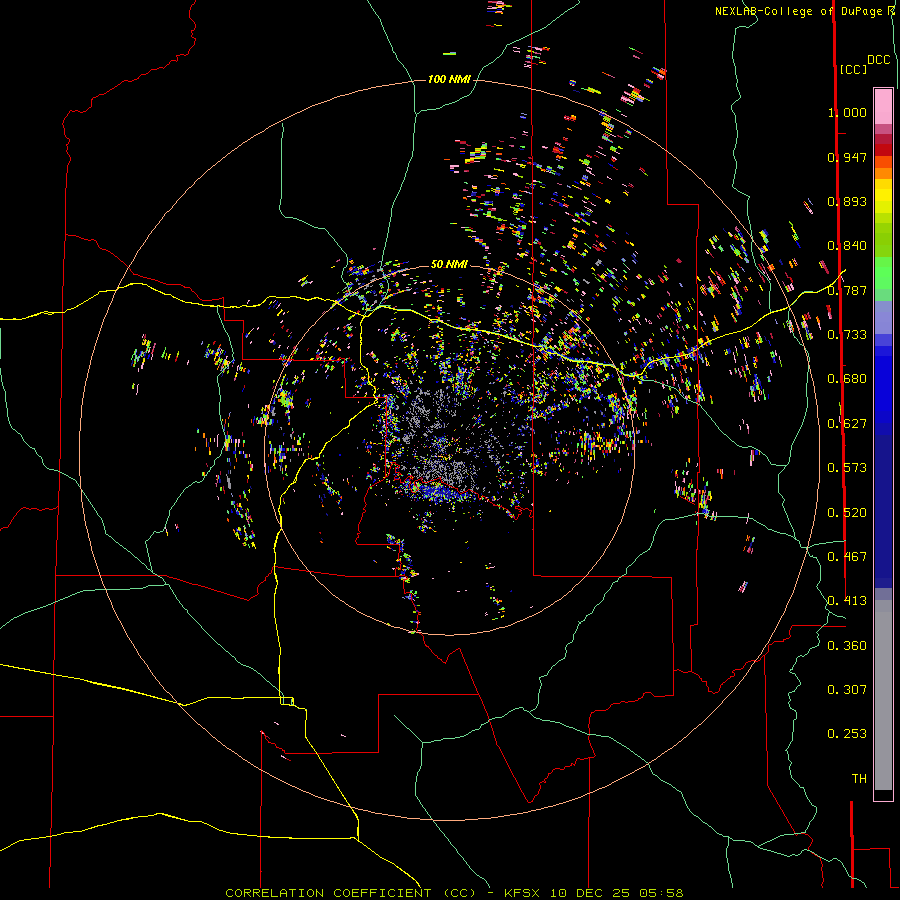Click the TH threshold label in legend
This screenshot has width=900, height=900.
pyautogui.click(x=859, y=779)
